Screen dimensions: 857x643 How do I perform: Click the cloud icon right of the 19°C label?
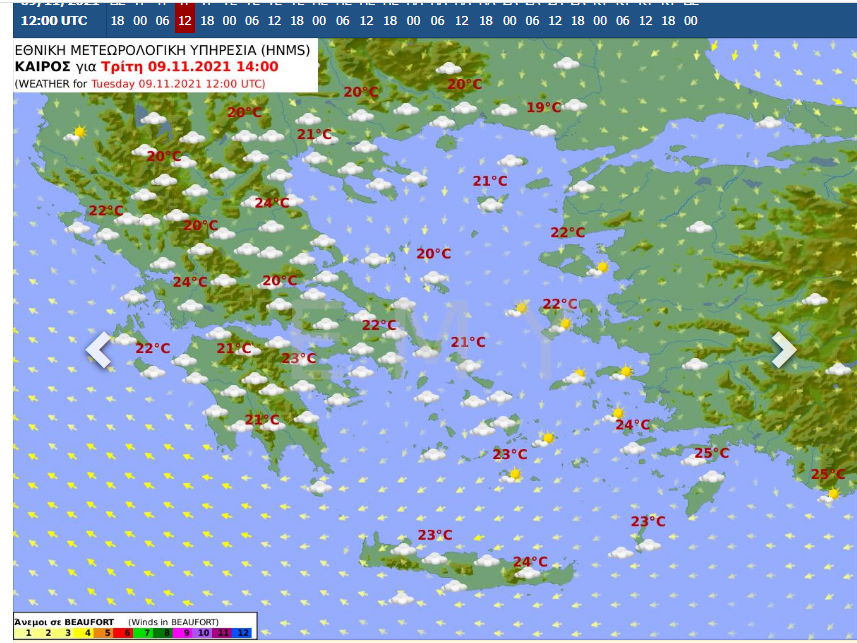coord(574,105)
